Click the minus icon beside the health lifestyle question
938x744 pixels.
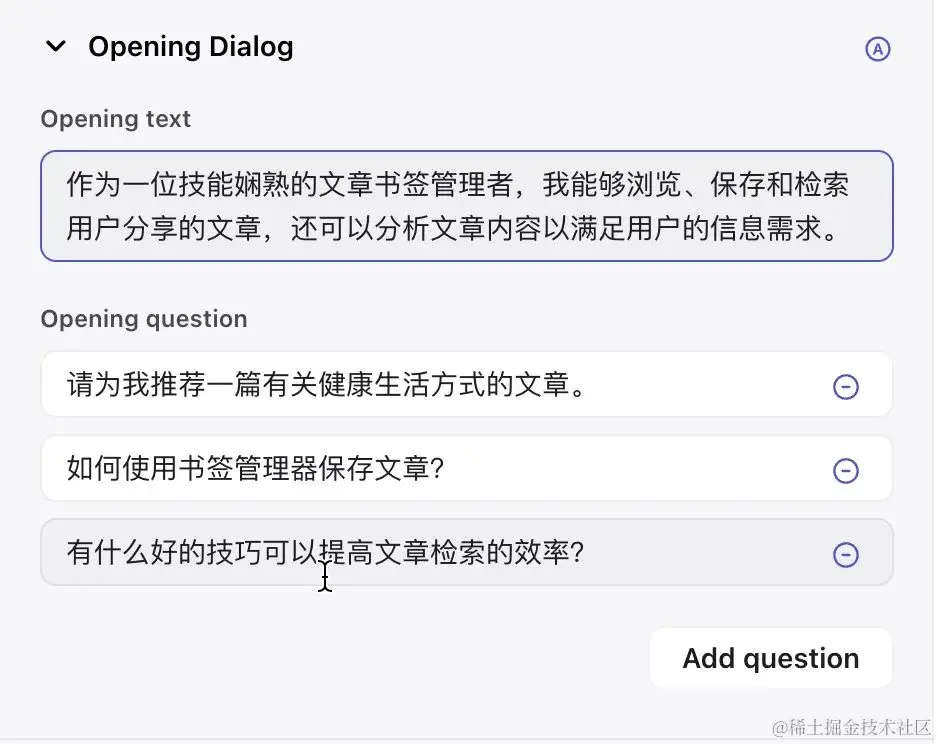pos(847,384)
